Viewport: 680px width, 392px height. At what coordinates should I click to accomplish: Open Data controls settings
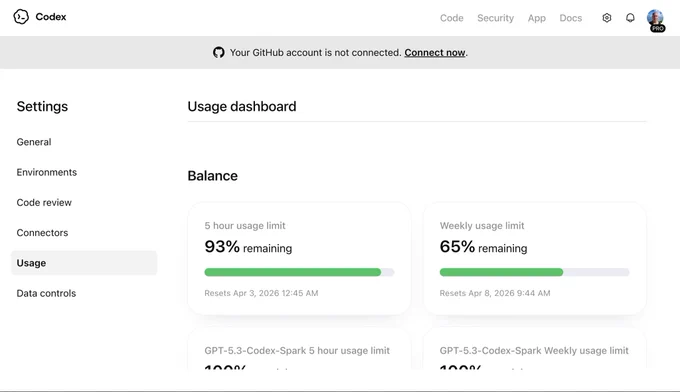pos(46,293)
